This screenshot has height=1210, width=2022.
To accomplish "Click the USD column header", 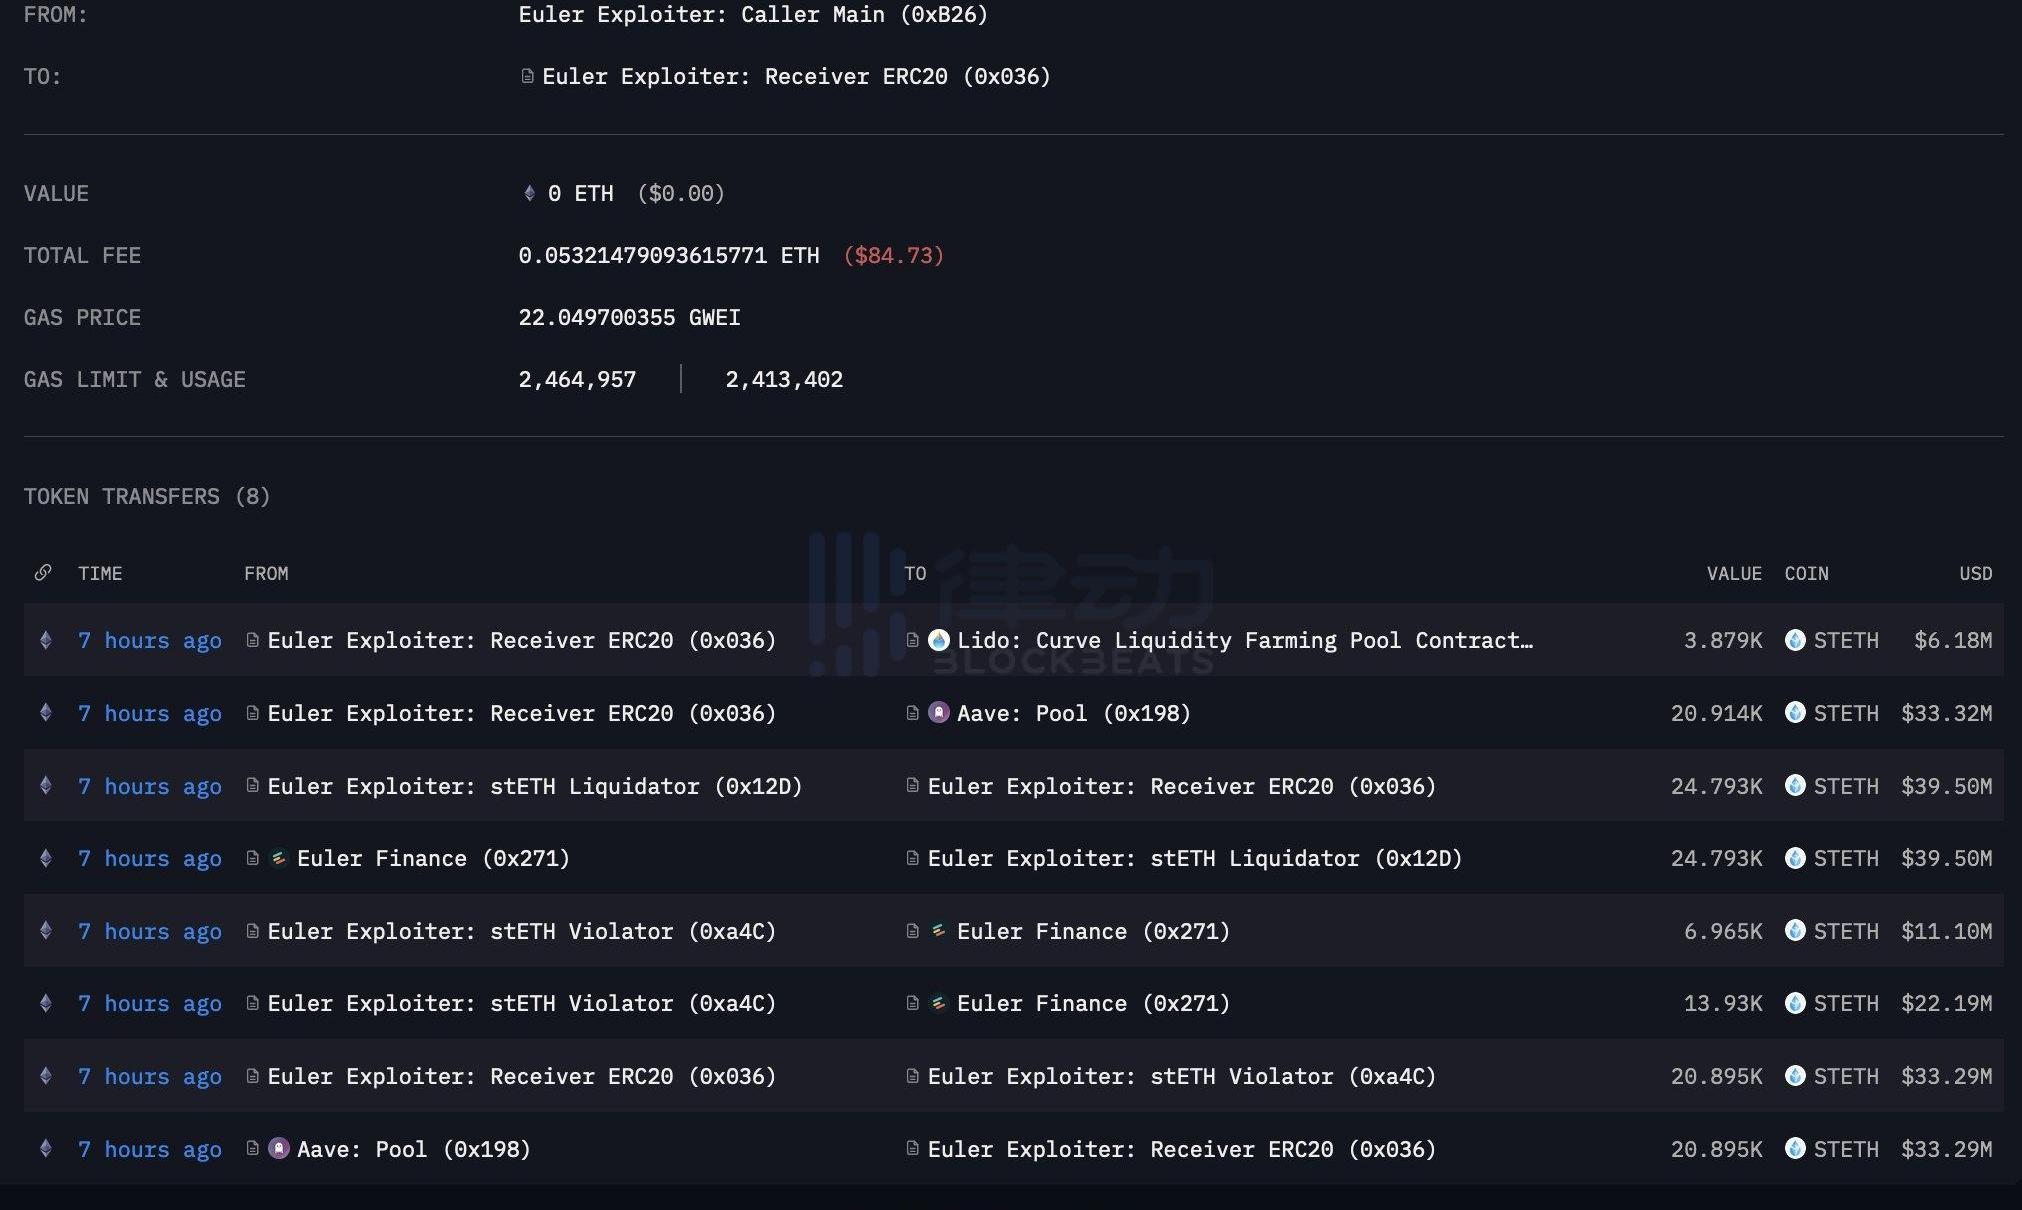I will 1976,573.
